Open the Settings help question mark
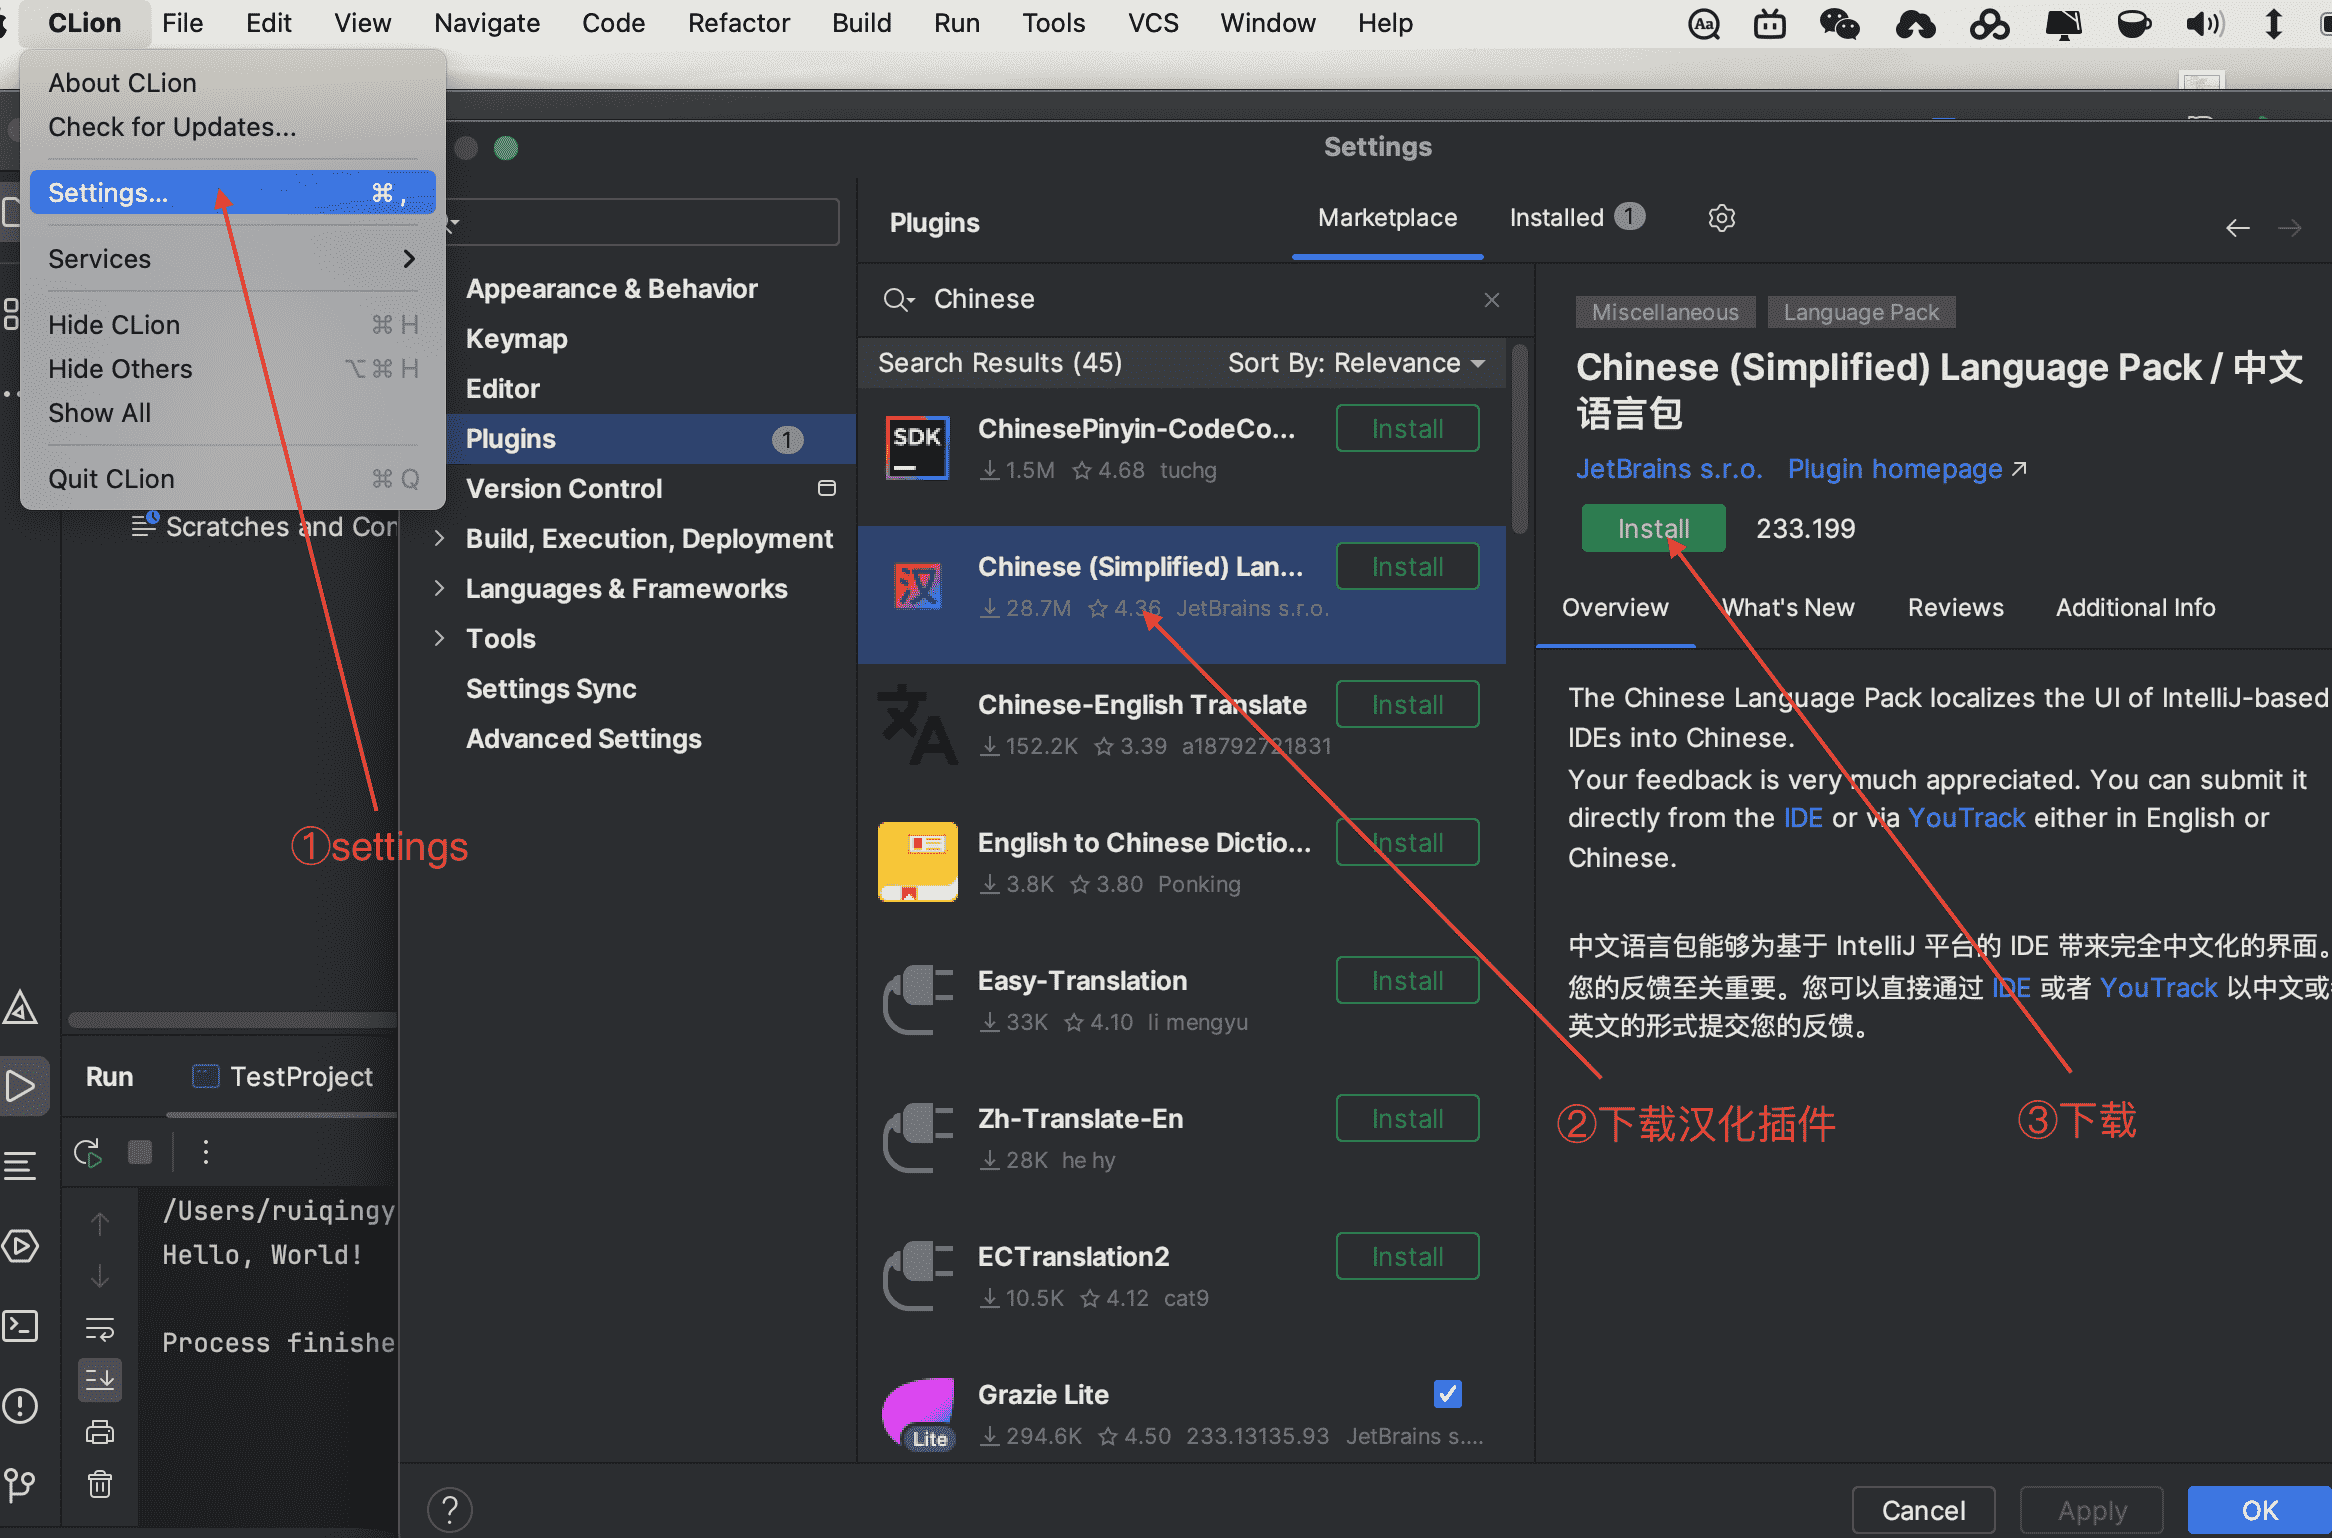2332x1538 pixels. coord(449,1509)
